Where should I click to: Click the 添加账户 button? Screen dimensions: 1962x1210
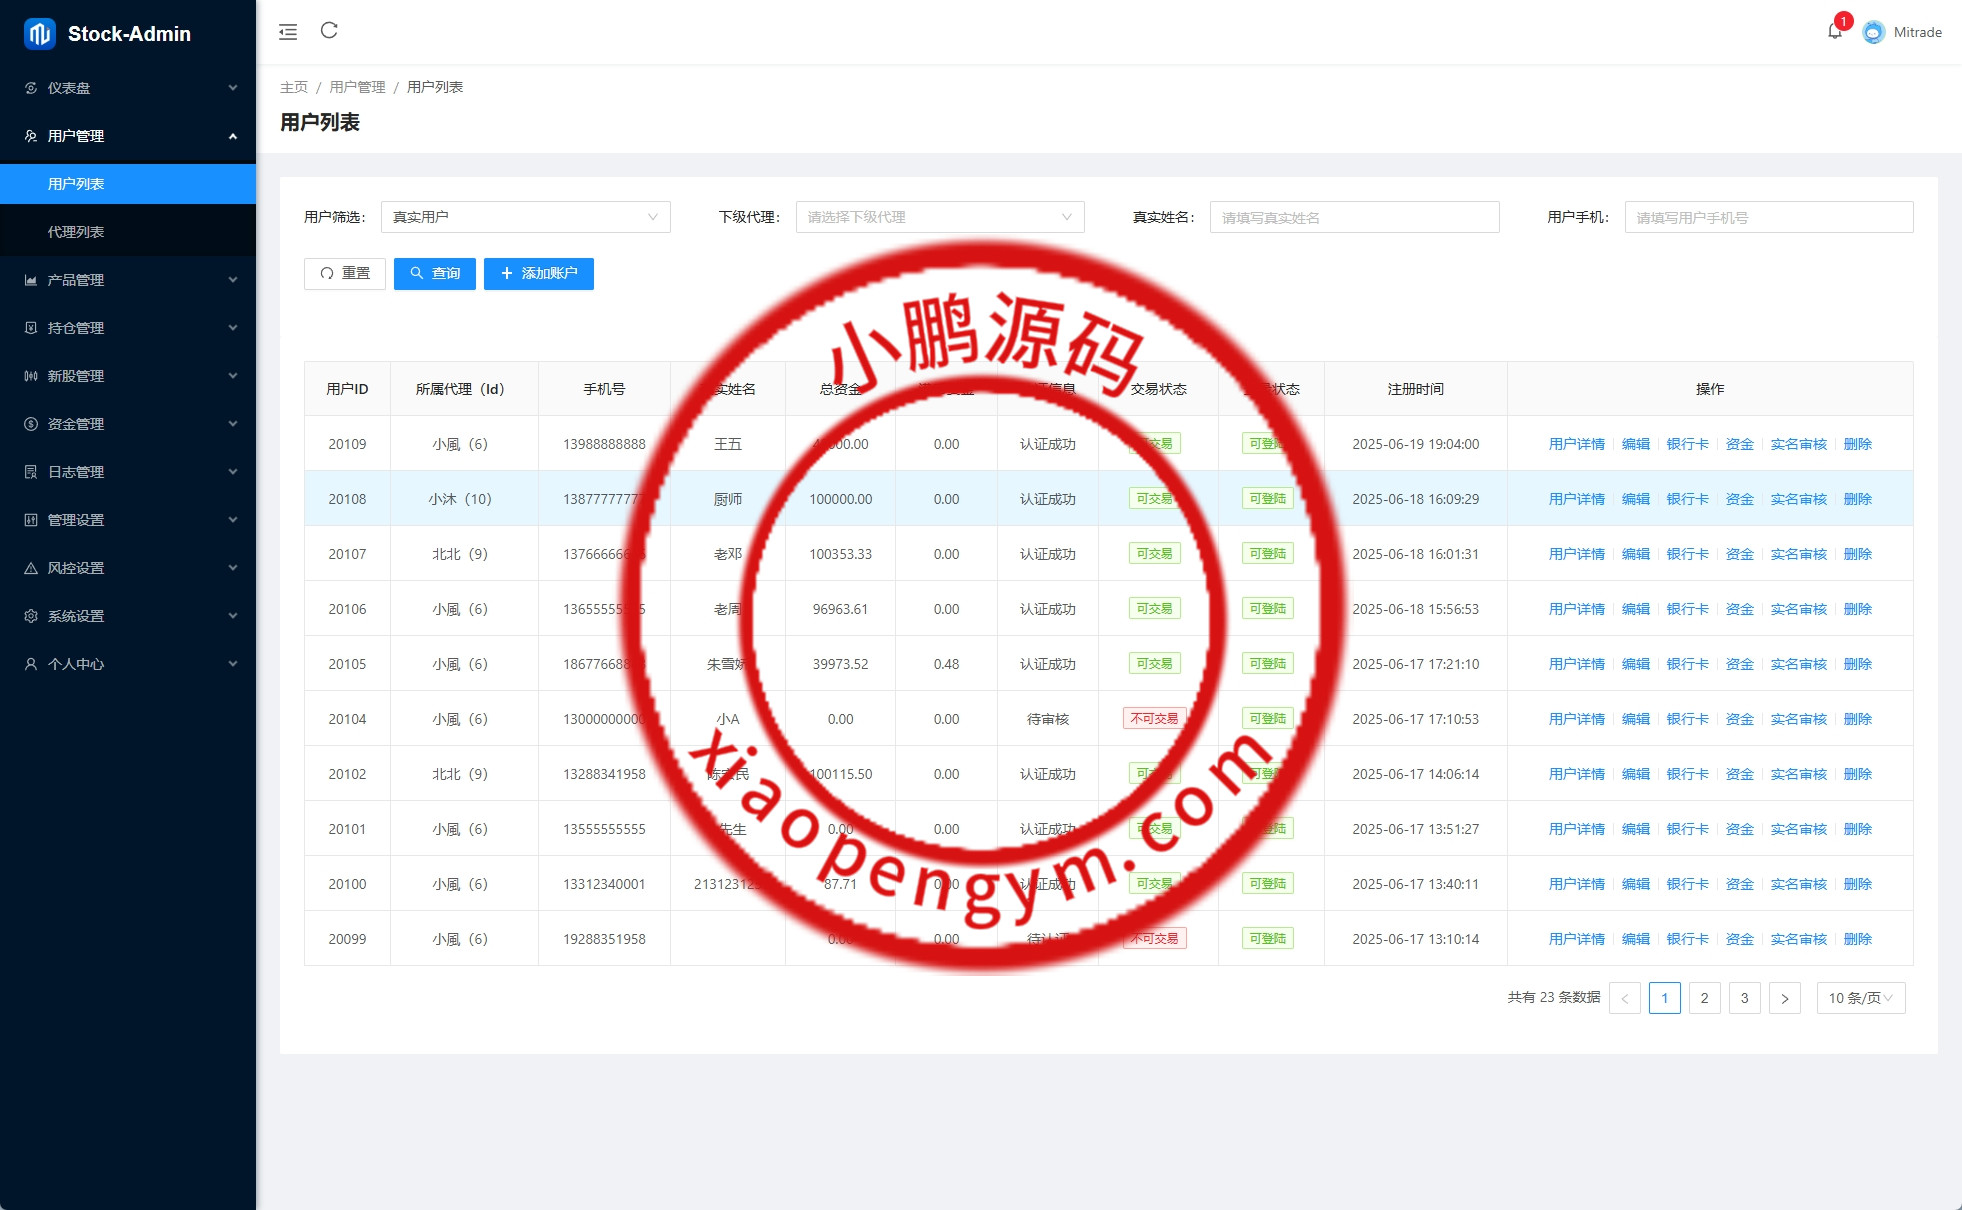tap(538, 273)
